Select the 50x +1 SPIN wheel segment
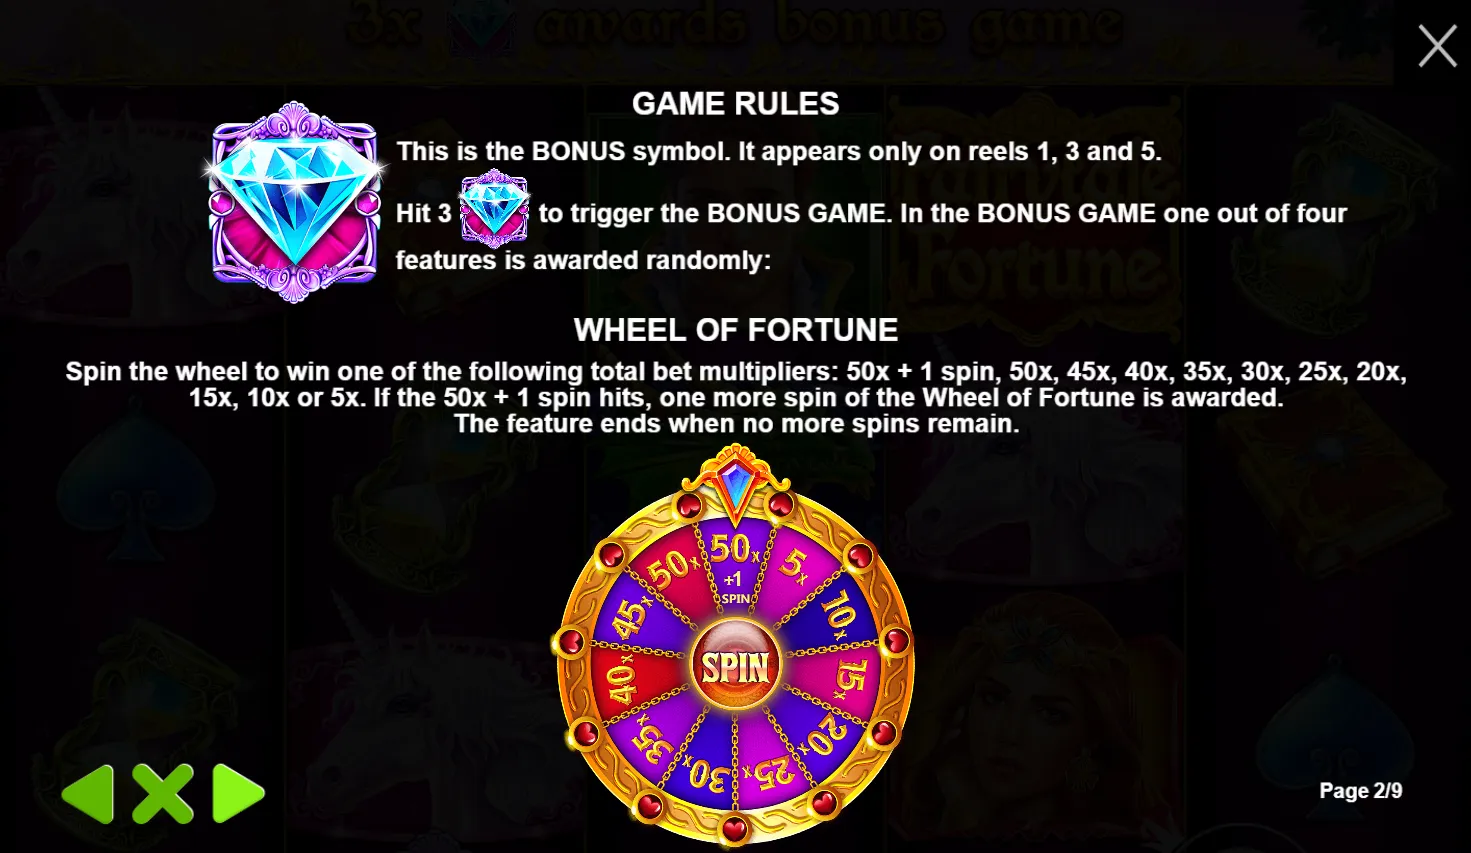This screenshot has height=853, width=1471. 734,569
